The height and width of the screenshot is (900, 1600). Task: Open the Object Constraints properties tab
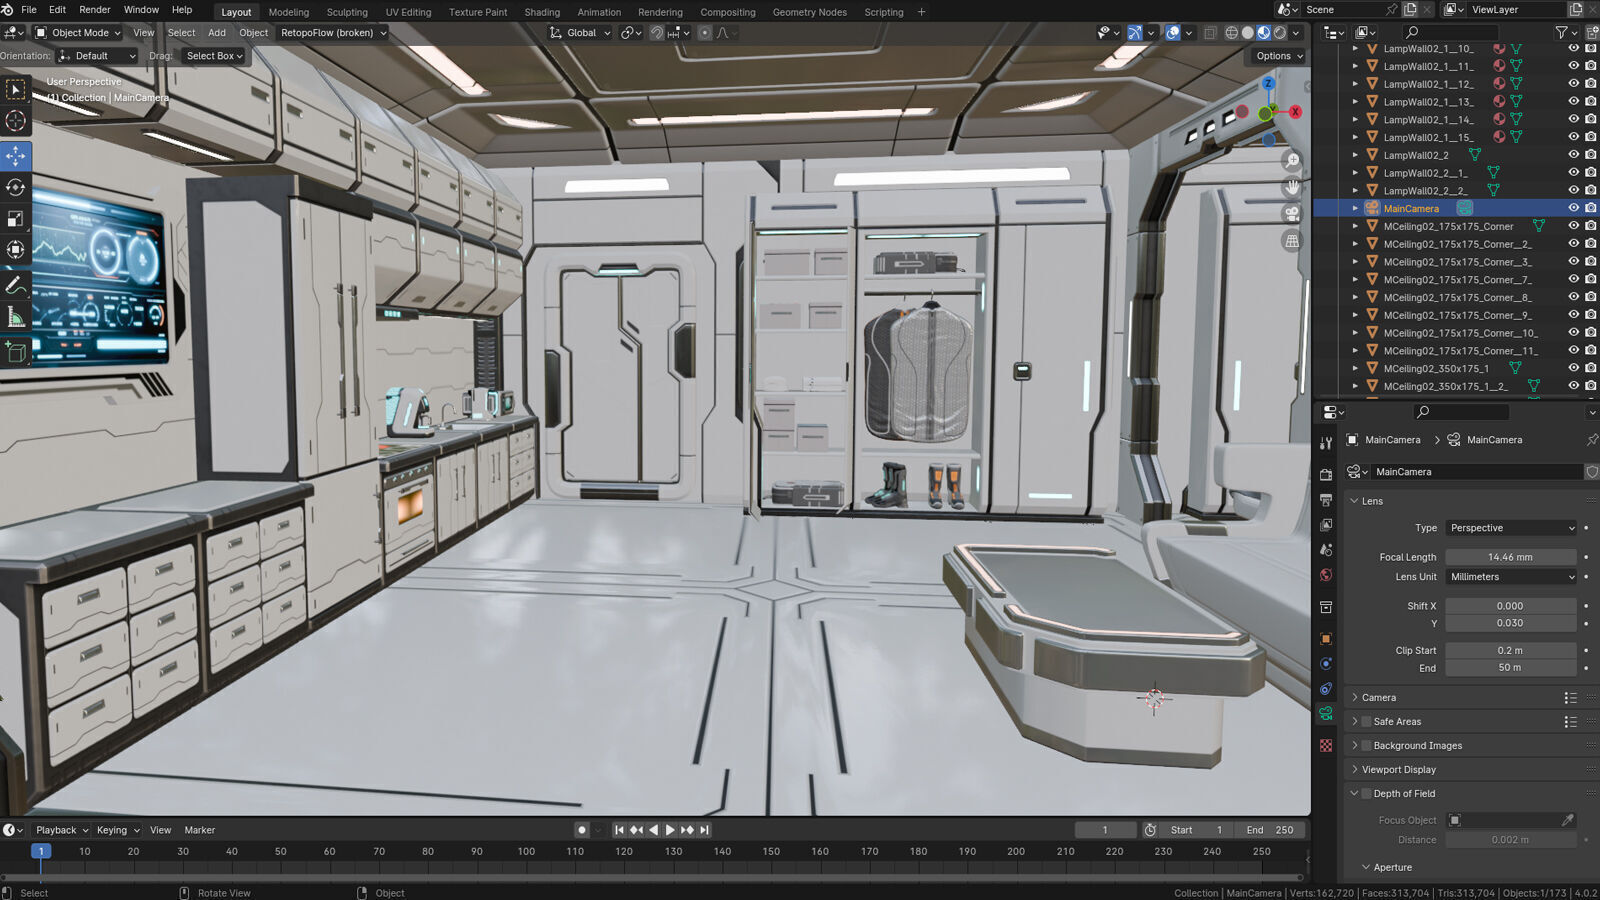point(1326,689)
